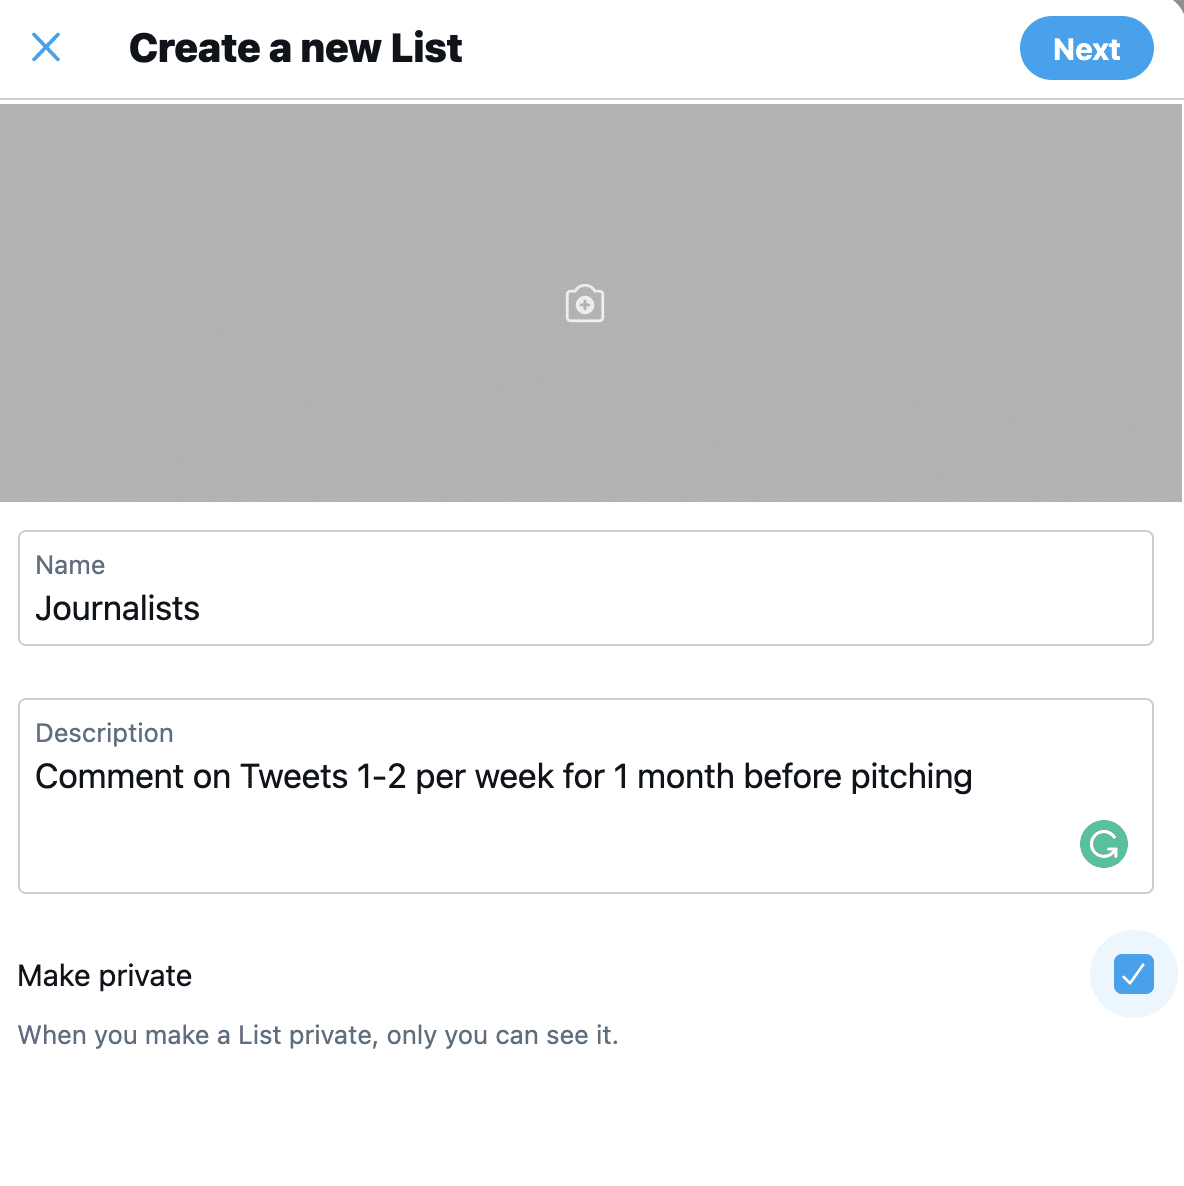Viewport: 1184px width, 1186px height.
Task: Uncheck the Make private checkbox
Action: point(1133,974)
